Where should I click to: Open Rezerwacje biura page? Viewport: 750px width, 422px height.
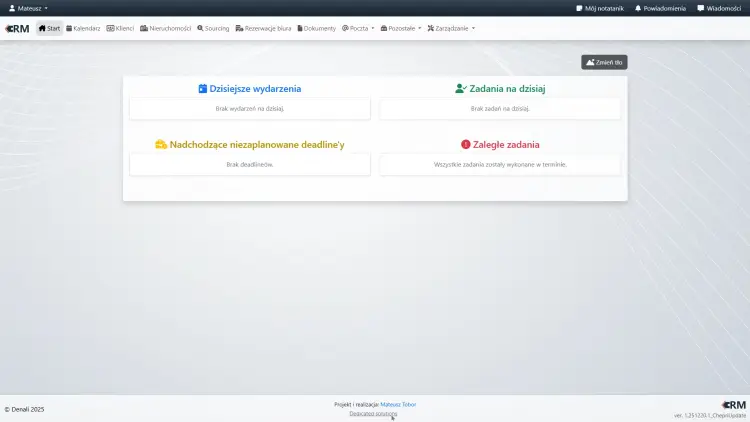click(x=264, y=28)
